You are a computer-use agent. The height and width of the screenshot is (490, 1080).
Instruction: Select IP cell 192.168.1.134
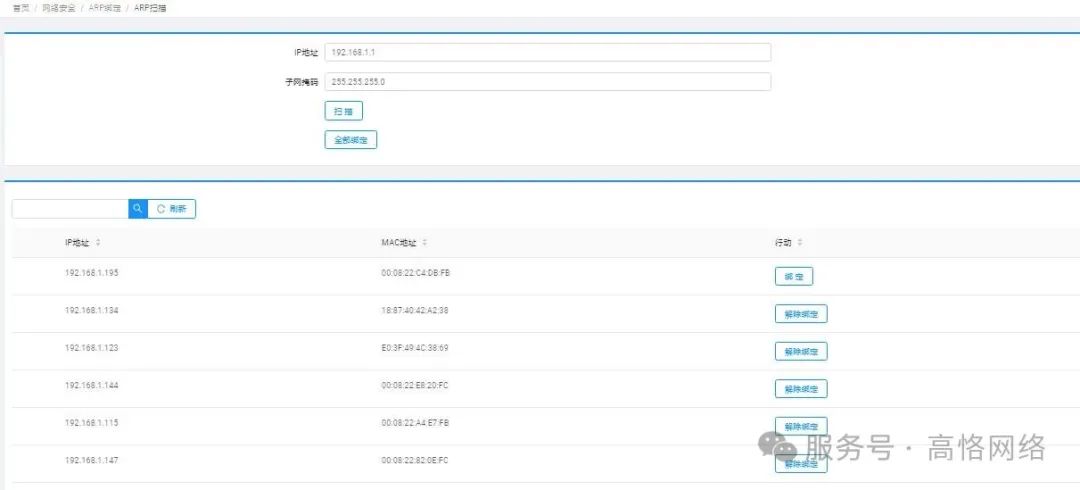[x=92, y=310]
